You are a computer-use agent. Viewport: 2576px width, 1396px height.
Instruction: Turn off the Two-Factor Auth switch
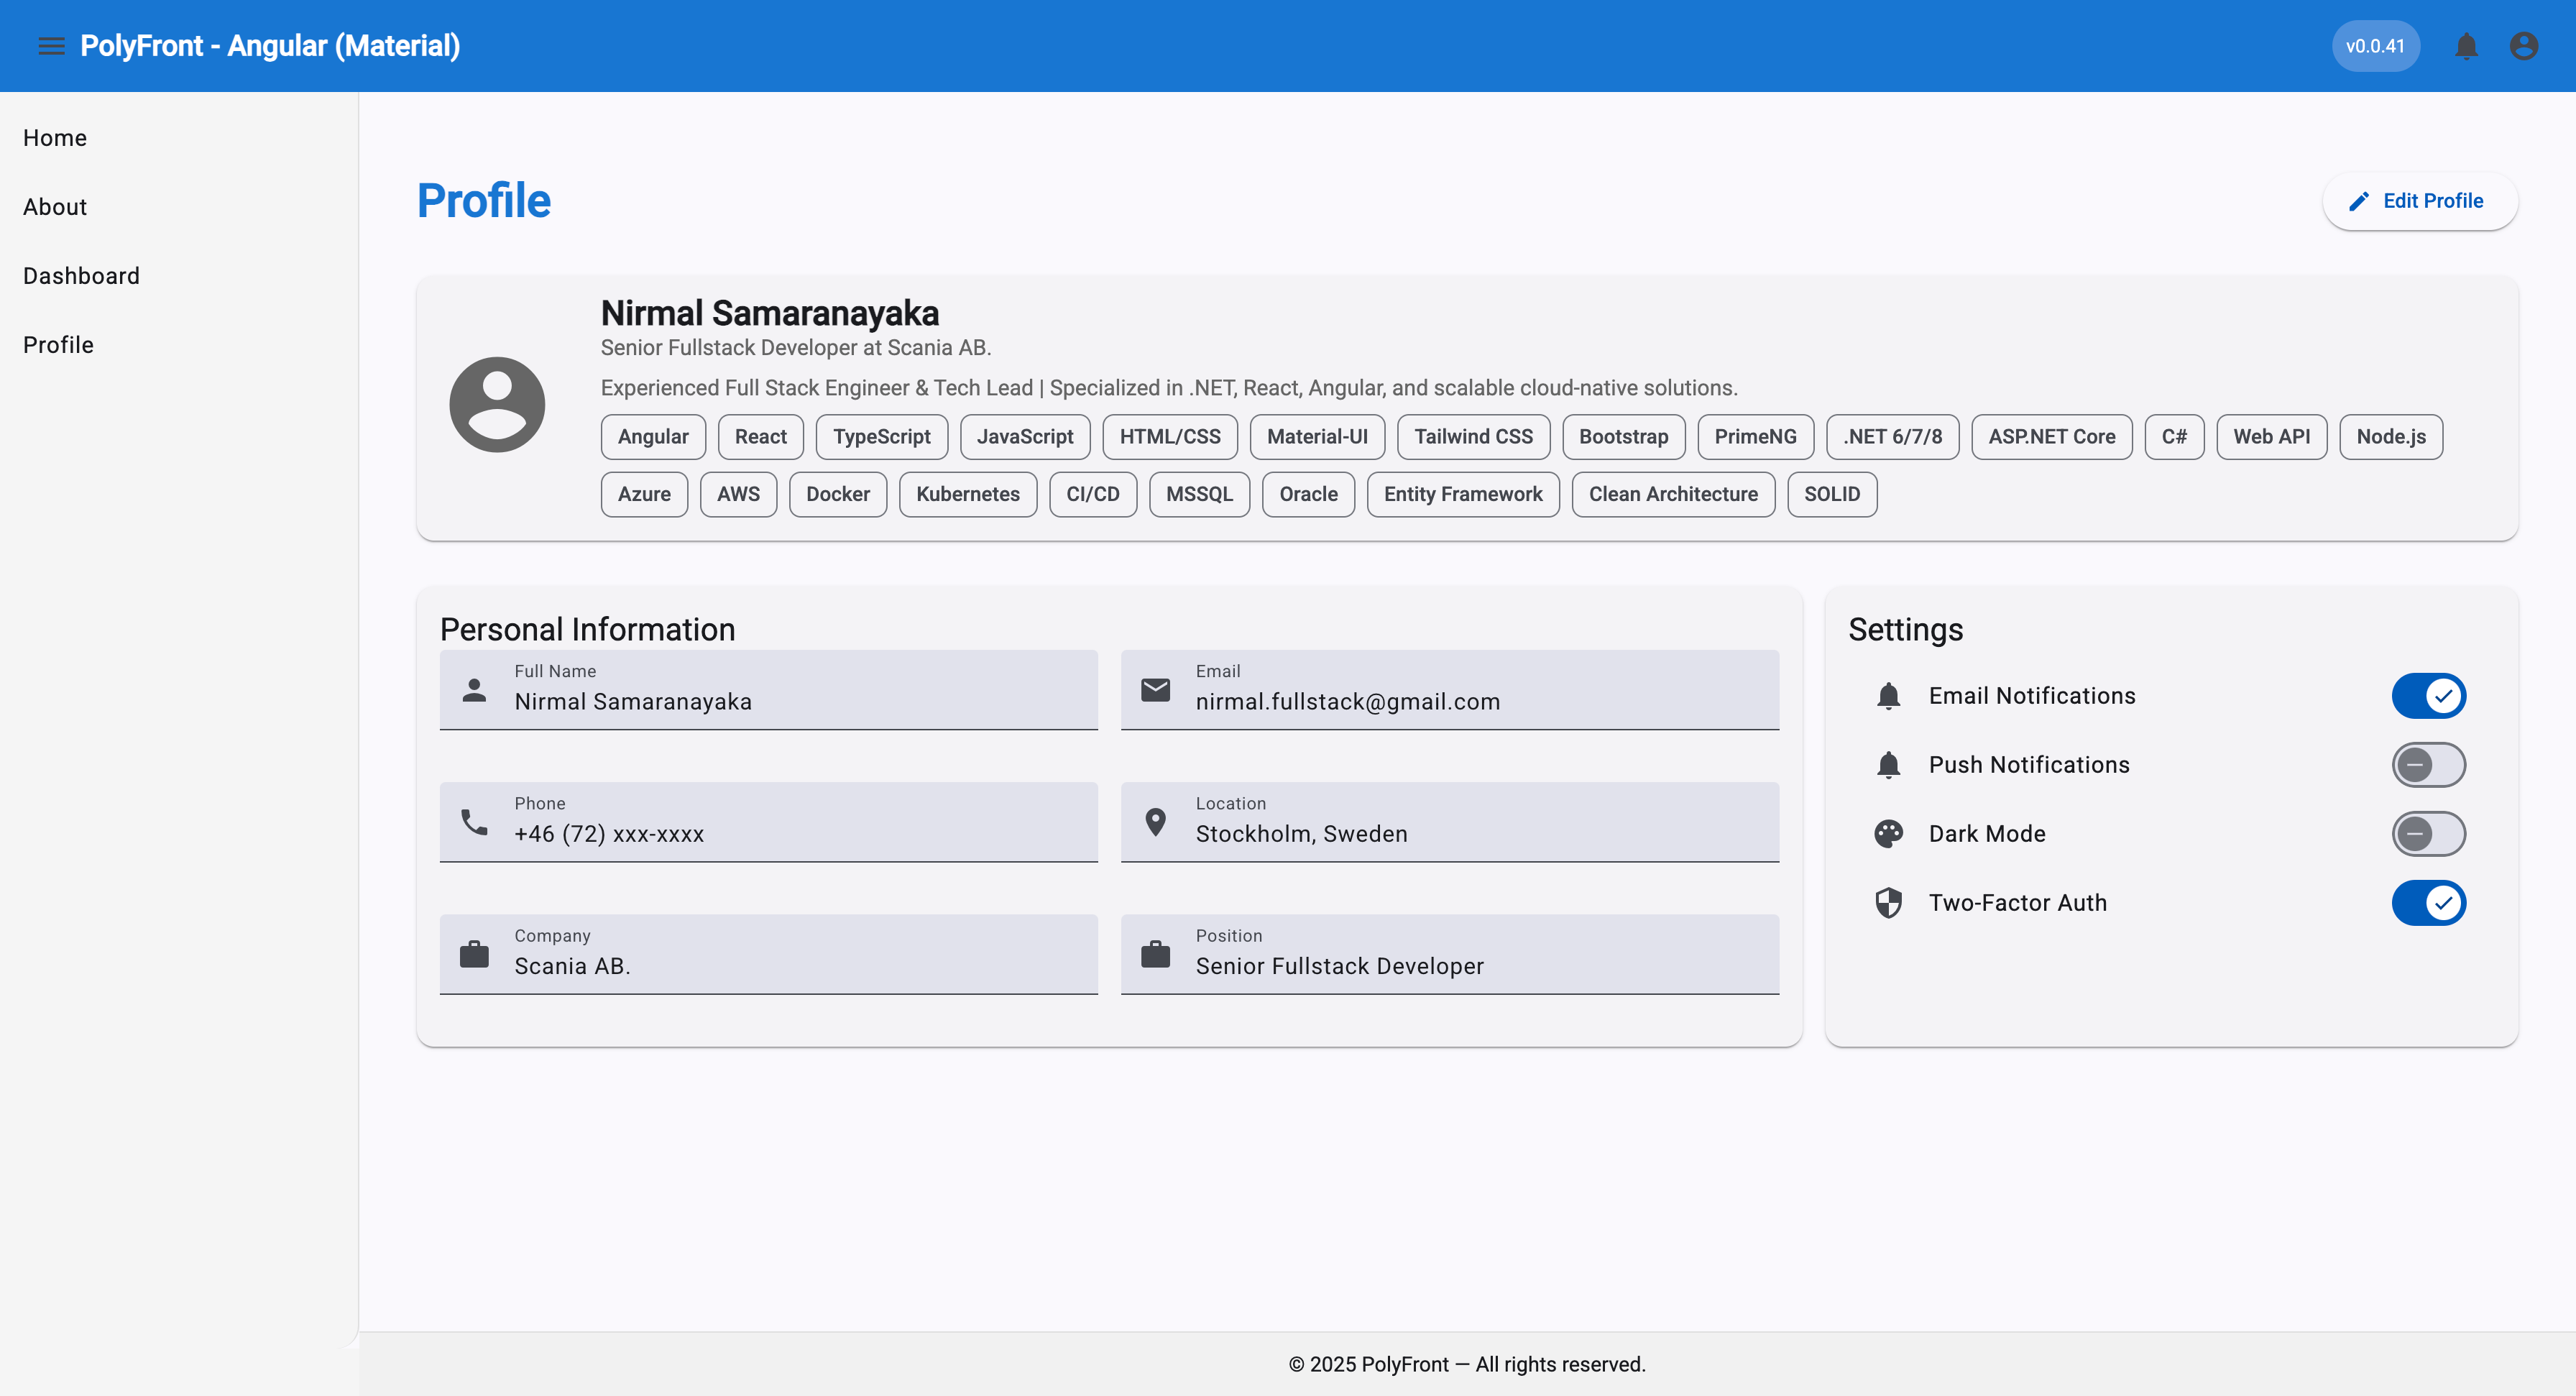click(x=2428, y=903)
